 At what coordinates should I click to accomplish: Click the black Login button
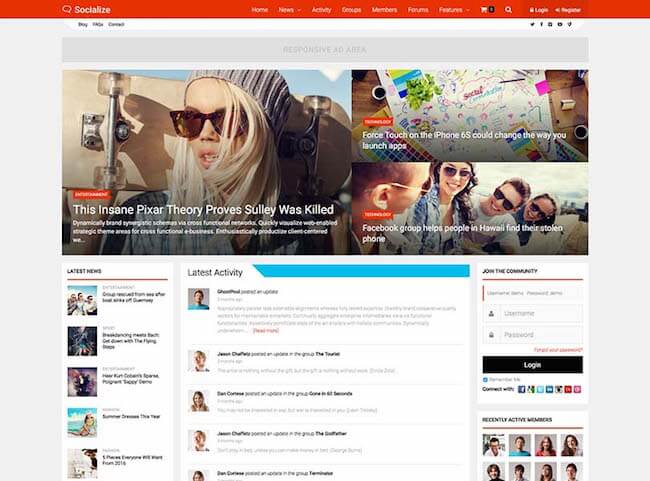532,365
